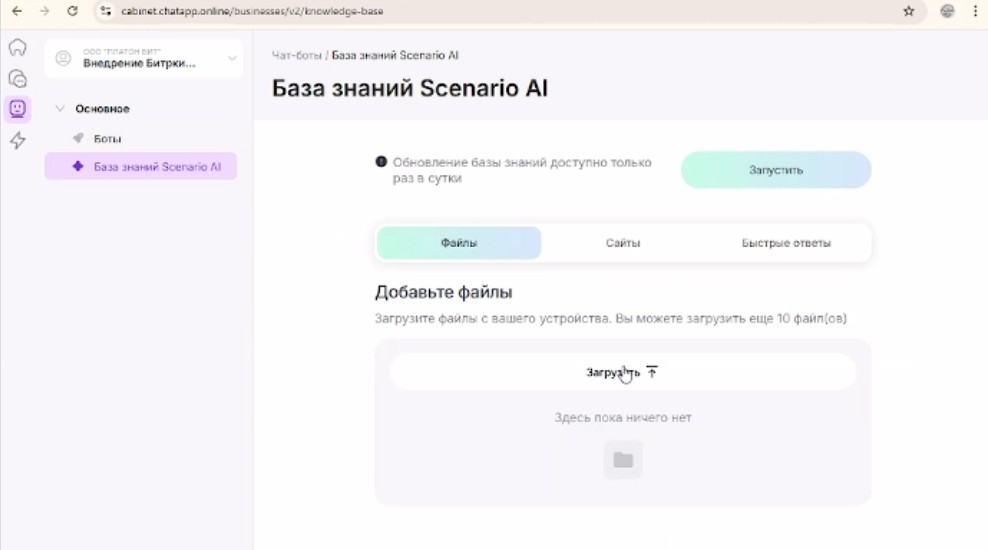Click the rocket icon beside Боты
988x550 pixels.
tap(78, 138)
